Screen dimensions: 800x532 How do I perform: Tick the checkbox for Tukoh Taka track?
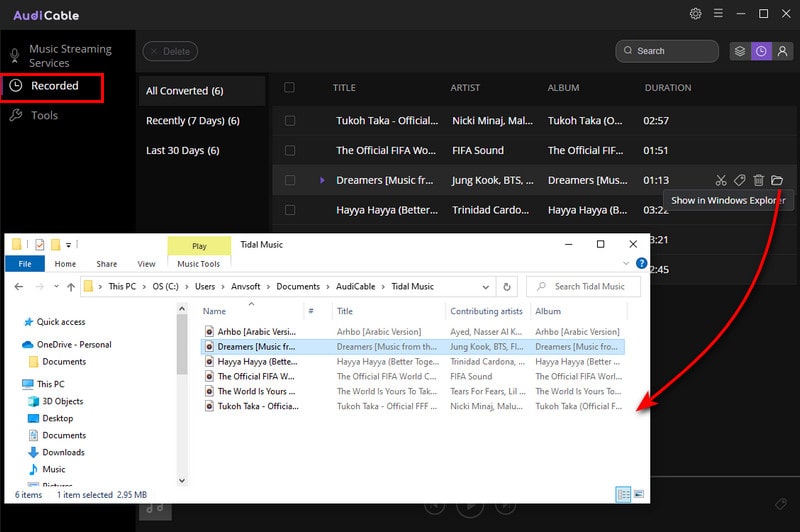[290, 120]
